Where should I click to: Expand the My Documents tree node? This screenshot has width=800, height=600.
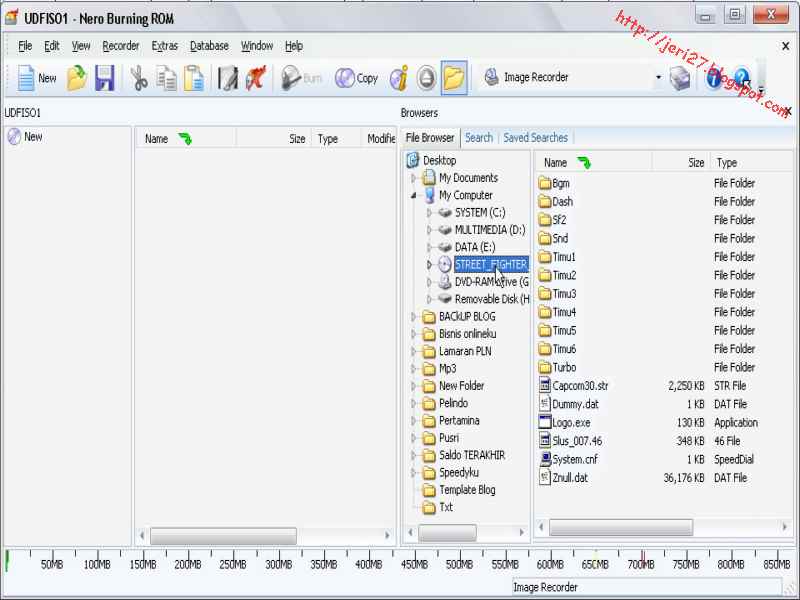(413, 178)
